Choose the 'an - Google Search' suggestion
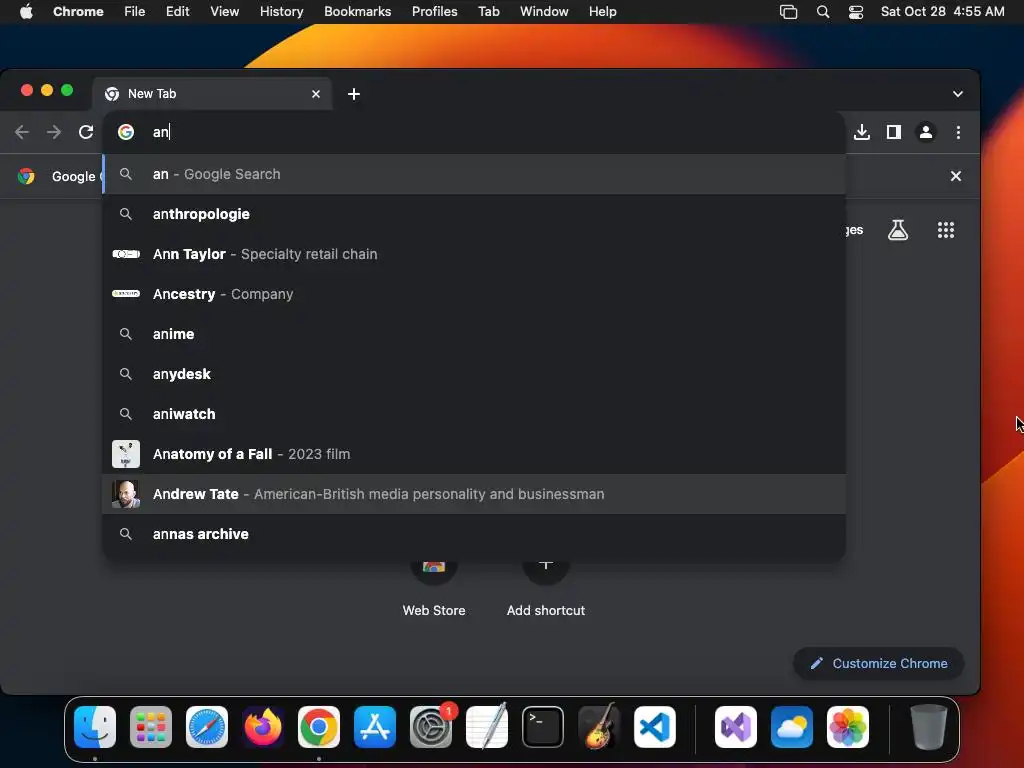Viewport: 1024px width, 768px height. [475, 174]
